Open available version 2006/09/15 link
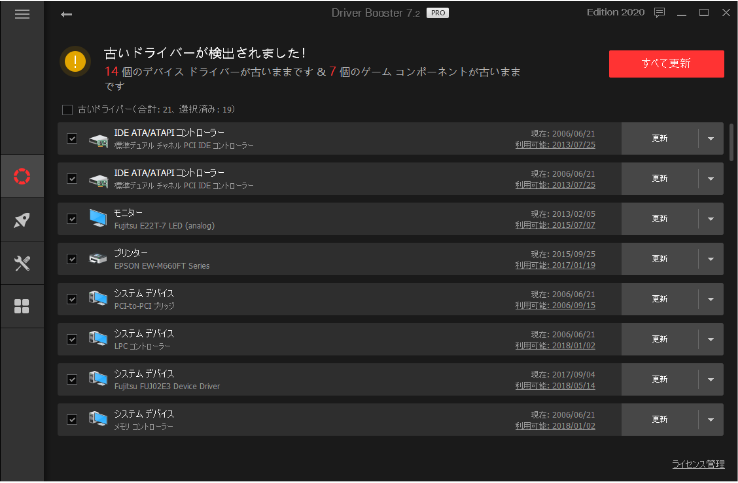 [x=555, y=306]
